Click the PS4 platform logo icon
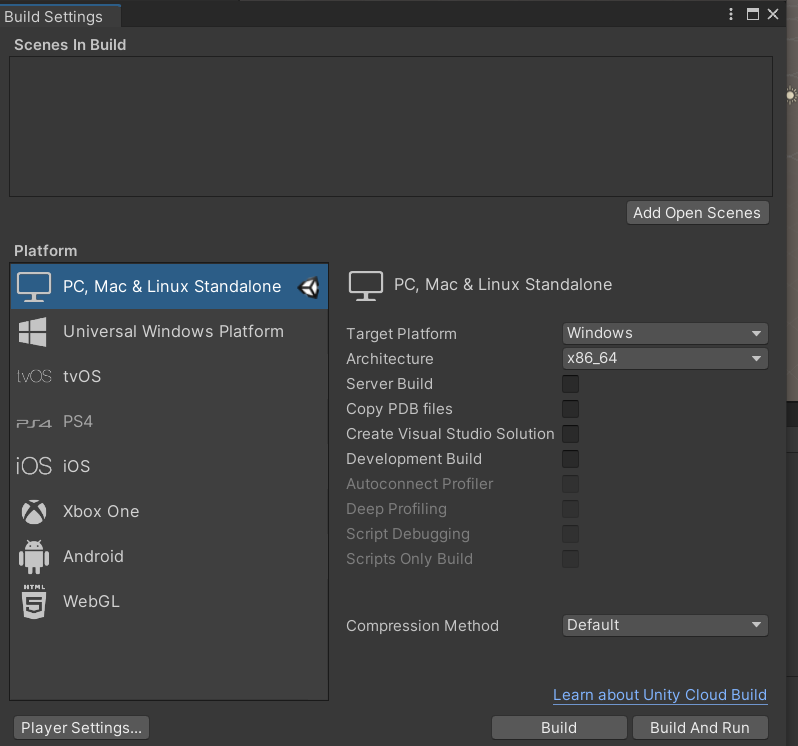This screenshot has width=798, height=746. pos(34,423)
